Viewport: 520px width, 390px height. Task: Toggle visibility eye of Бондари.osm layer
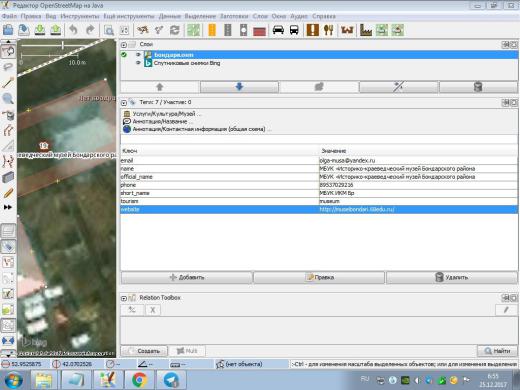tap(138, 54)
